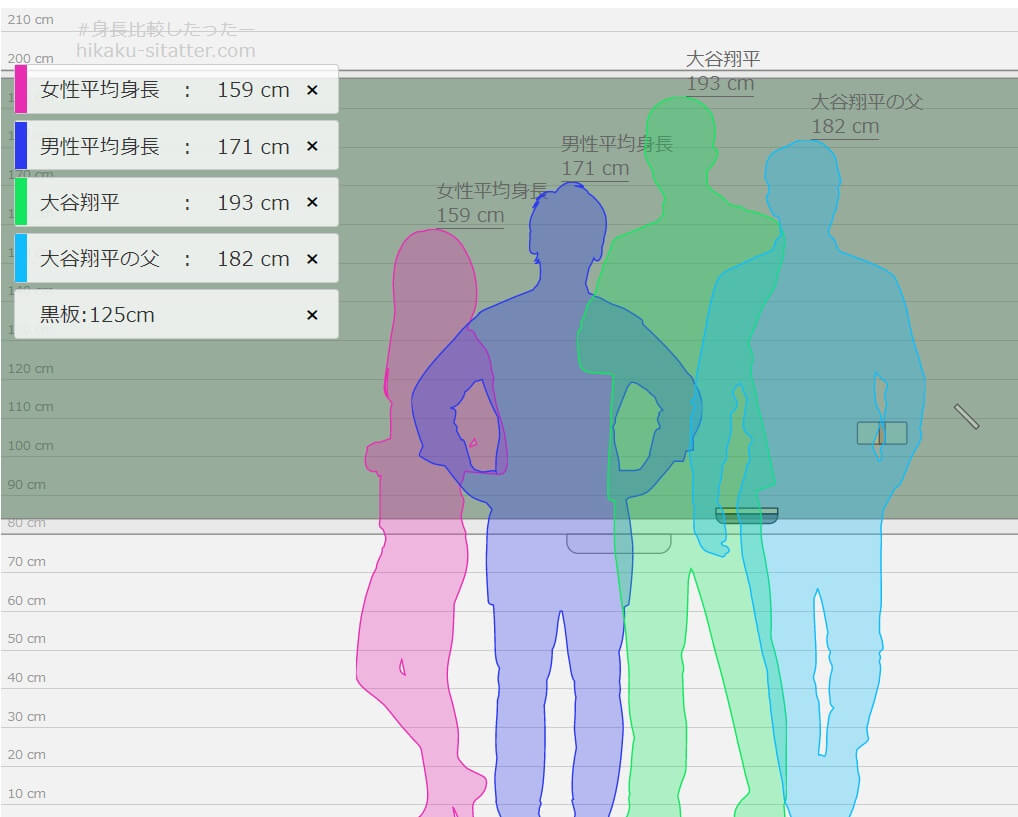This screenshot has width=1018, height=817.
Task: Select the green swatch beside 大谷翔平 in the legend
Action: pyautogui.click(x=21, y=202)
